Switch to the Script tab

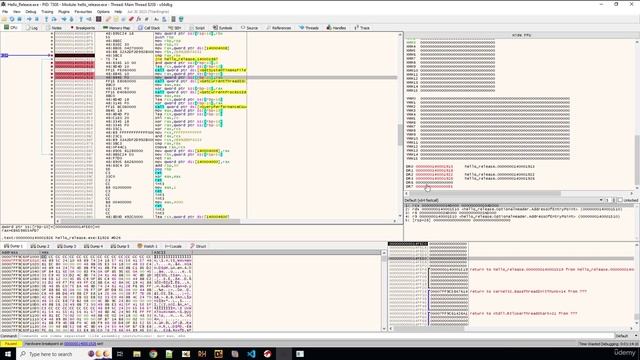(x=197, y=28)
